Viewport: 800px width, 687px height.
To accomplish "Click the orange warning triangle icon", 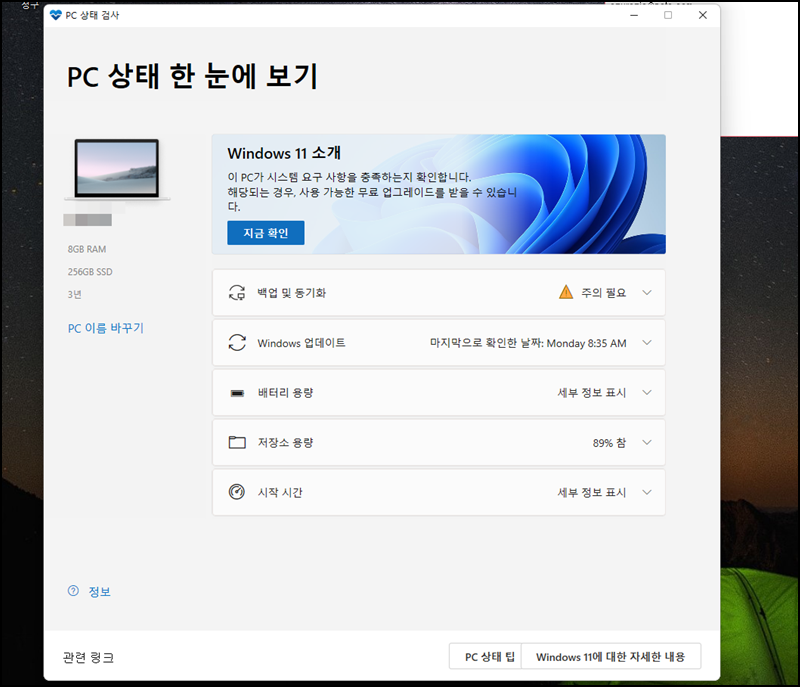I will [566, 292].
